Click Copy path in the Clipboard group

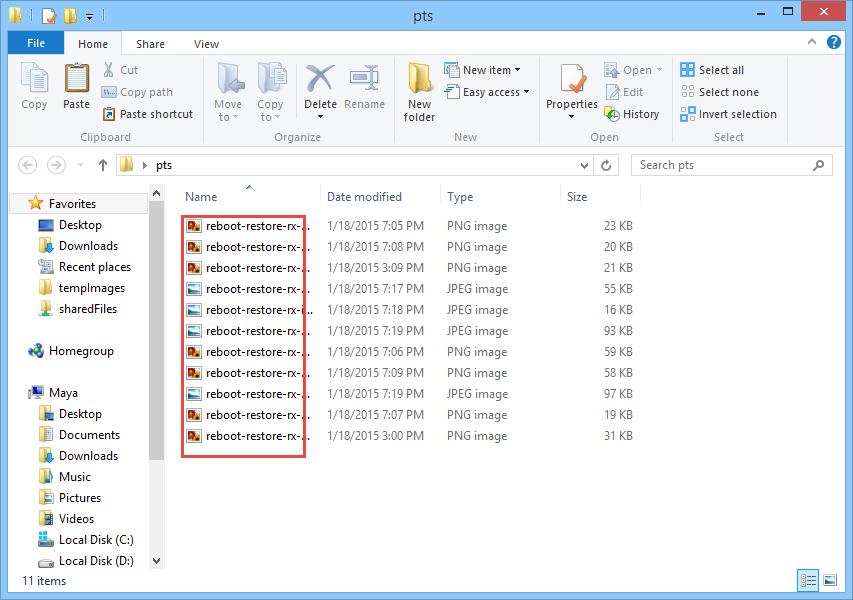click(x=142, y=91)
